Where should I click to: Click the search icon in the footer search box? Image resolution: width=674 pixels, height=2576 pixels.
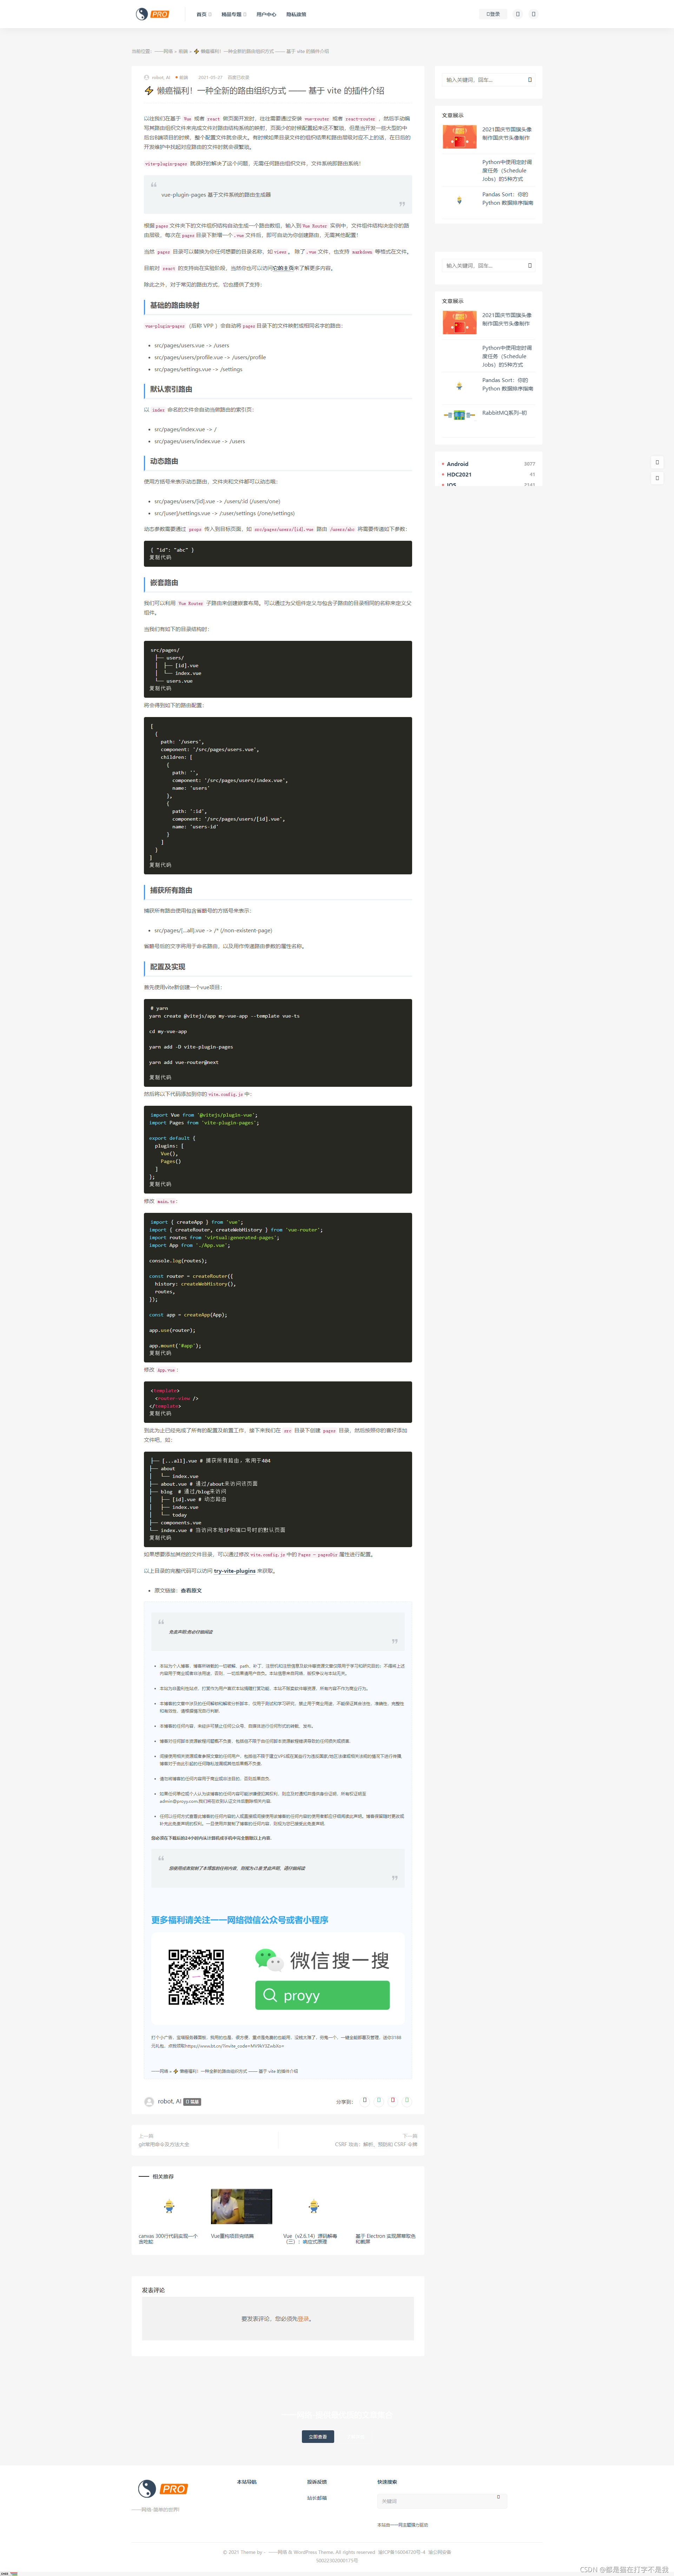499,2497
